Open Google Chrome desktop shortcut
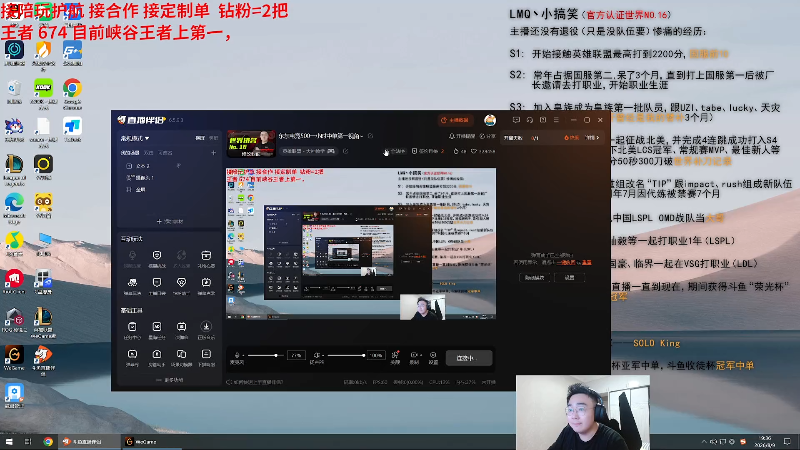 [72, 93]
